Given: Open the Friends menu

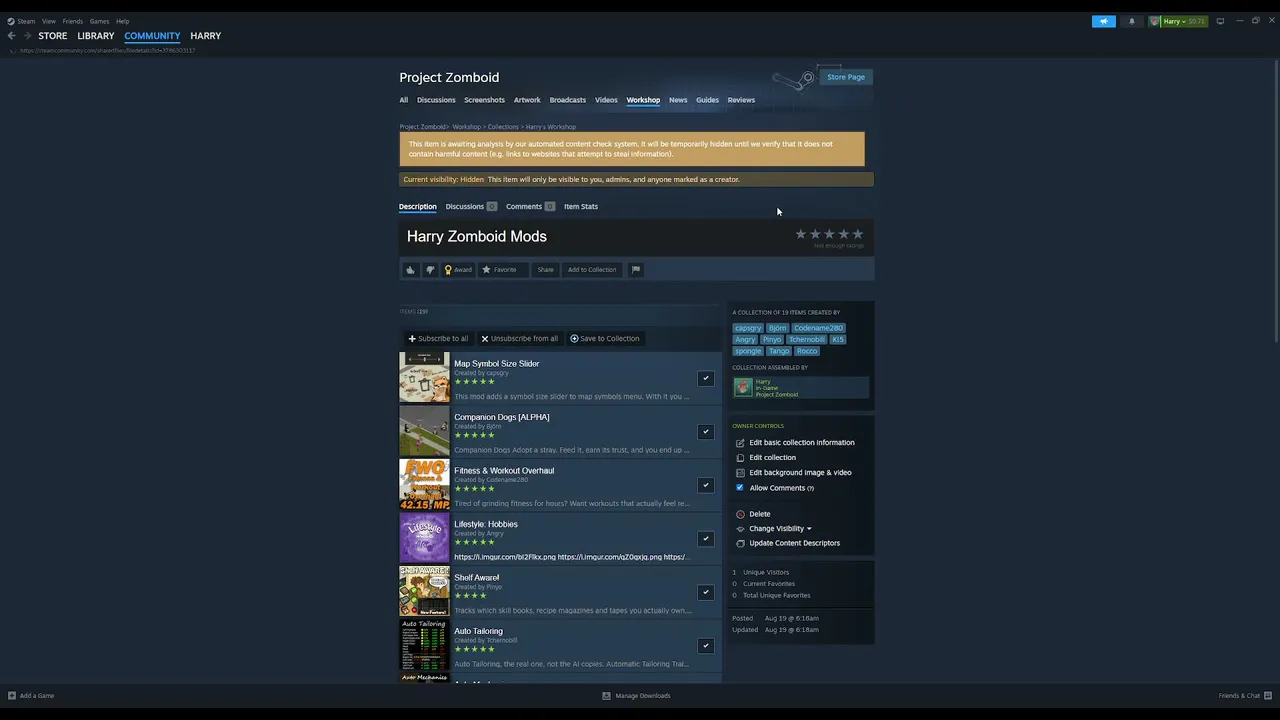Looking at the screenshot, I should click(x=73, y=21).
